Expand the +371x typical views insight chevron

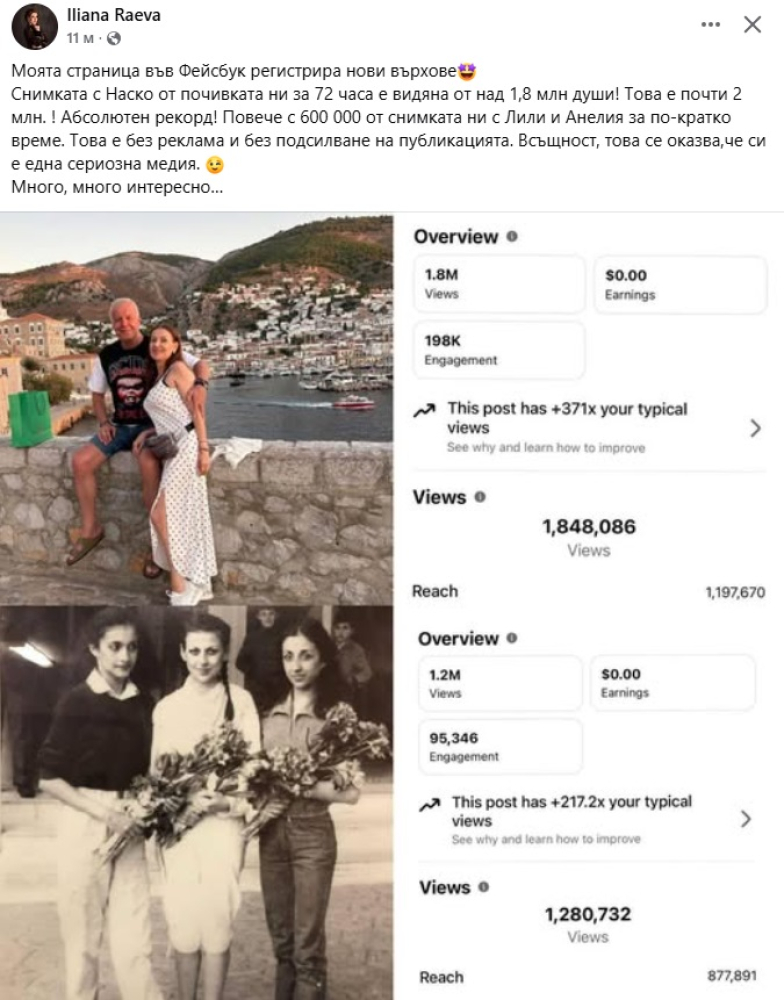[x=755, y=428]
